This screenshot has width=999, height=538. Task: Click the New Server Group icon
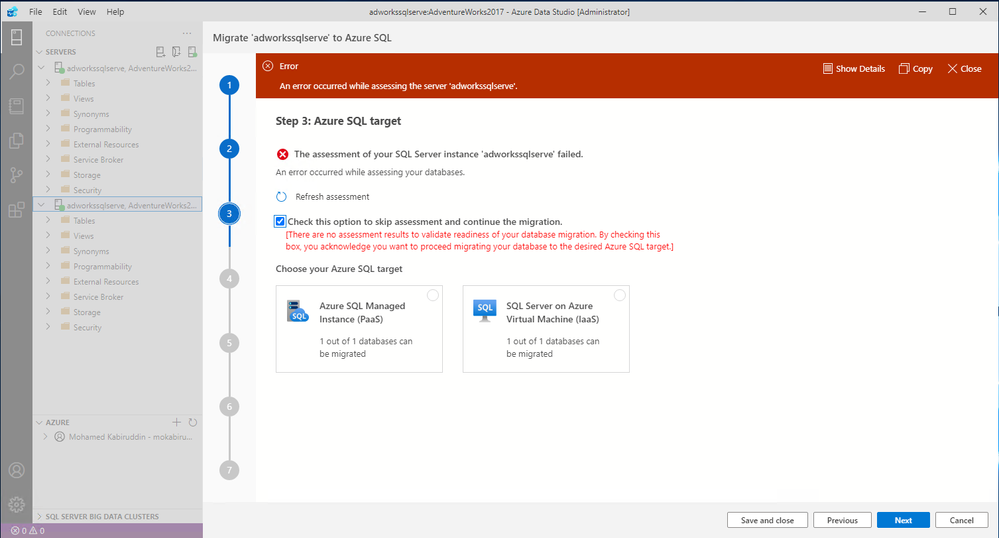click(x=176, y=52)
